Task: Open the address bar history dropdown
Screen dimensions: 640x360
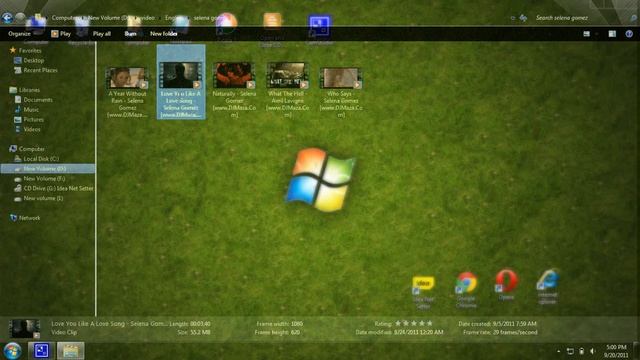Action: 513,18
